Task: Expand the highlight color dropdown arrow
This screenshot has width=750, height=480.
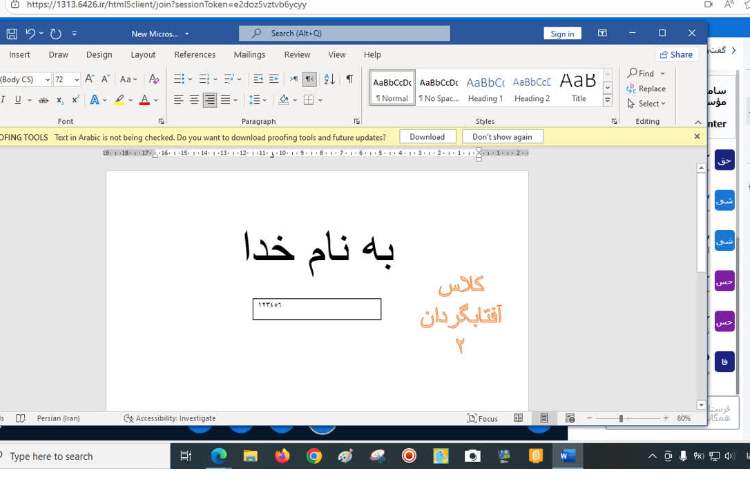Action: 131,100
